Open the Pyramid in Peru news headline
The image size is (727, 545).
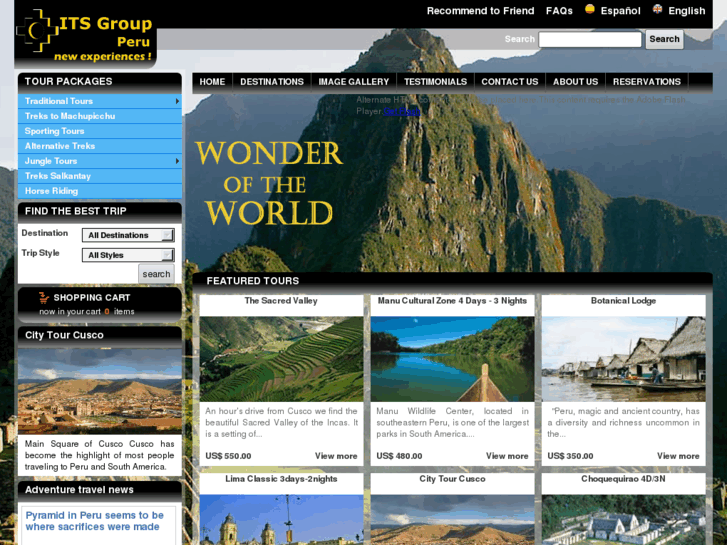(95, 521)
